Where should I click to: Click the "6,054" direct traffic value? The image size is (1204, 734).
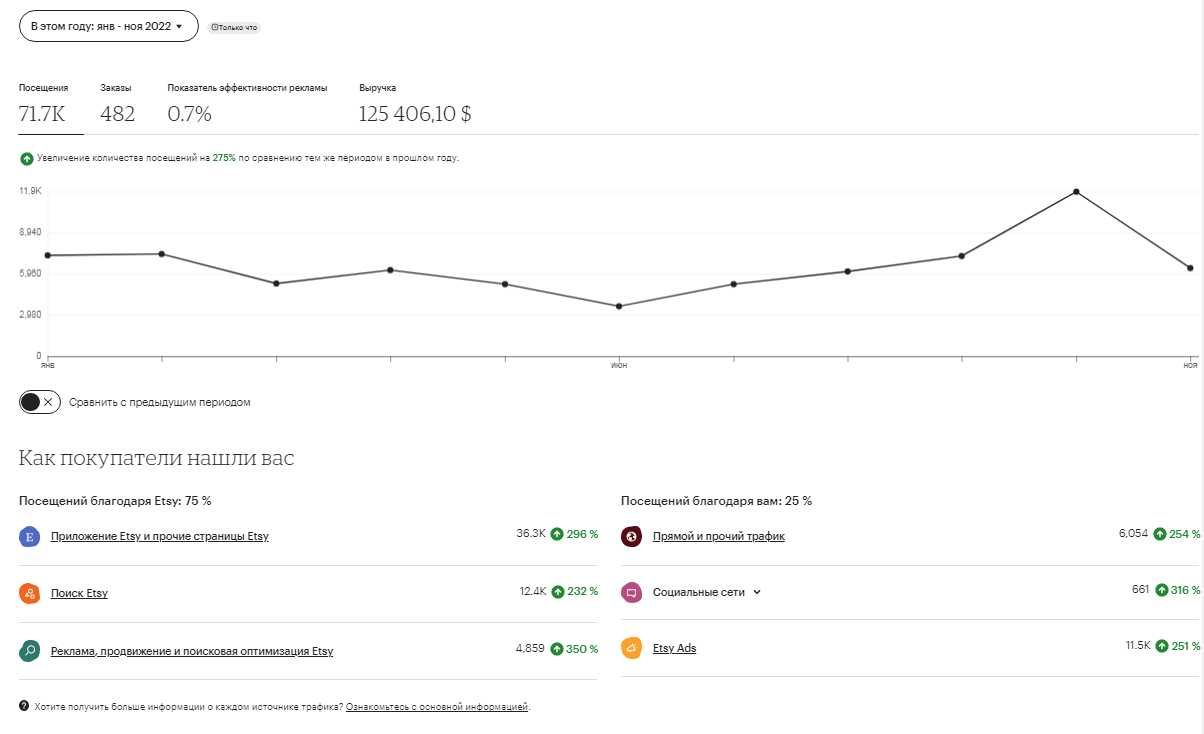coord(1134,534)
